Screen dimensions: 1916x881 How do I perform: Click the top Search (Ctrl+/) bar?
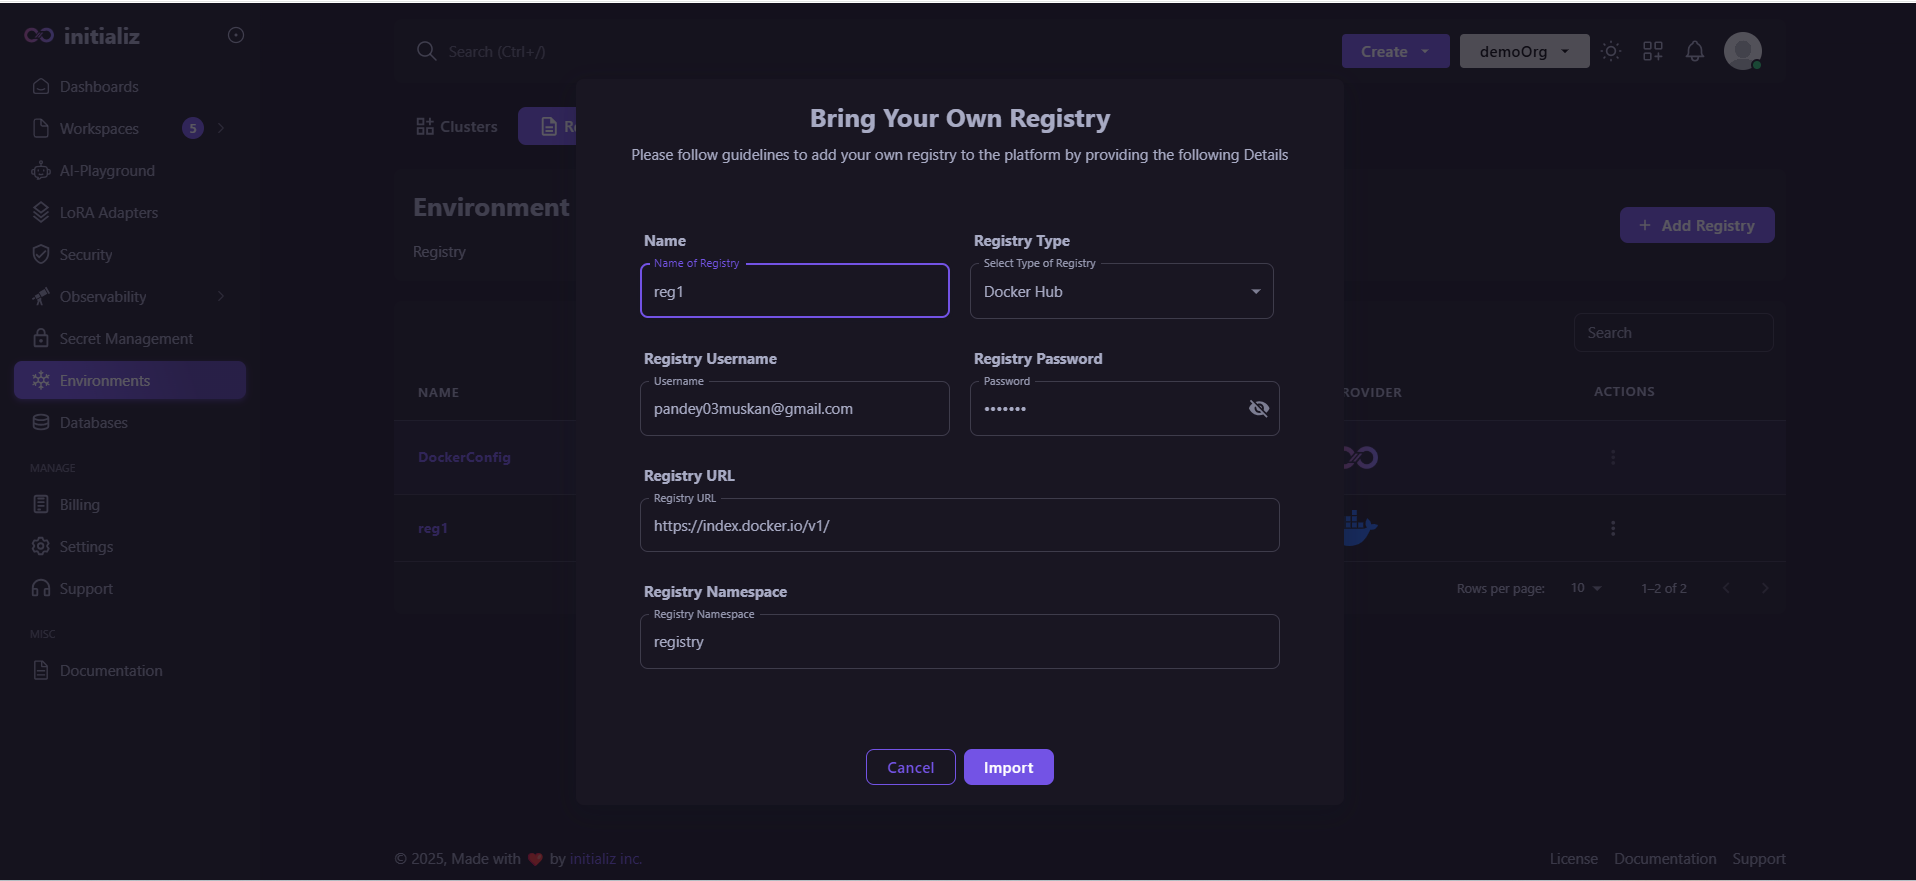coord(497,51)
